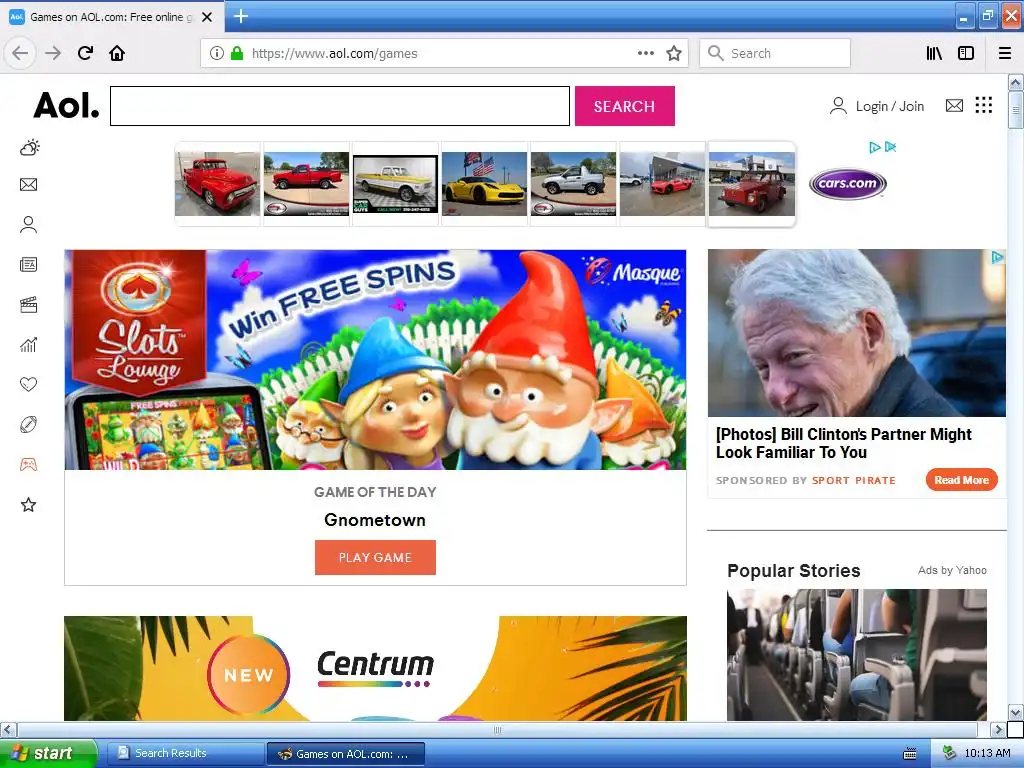Open the apps grid icon in AOL header
1024x768 pixels.
984,104
